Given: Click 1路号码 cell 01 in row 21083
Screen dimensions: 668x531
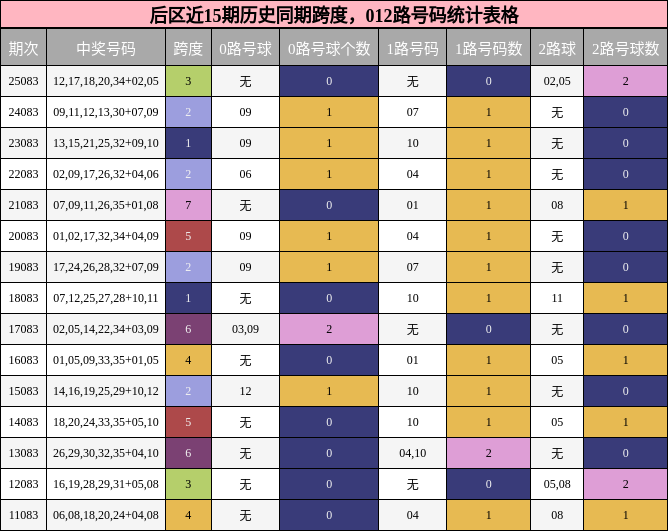Looking at the screenshot, I should point(412,205).
